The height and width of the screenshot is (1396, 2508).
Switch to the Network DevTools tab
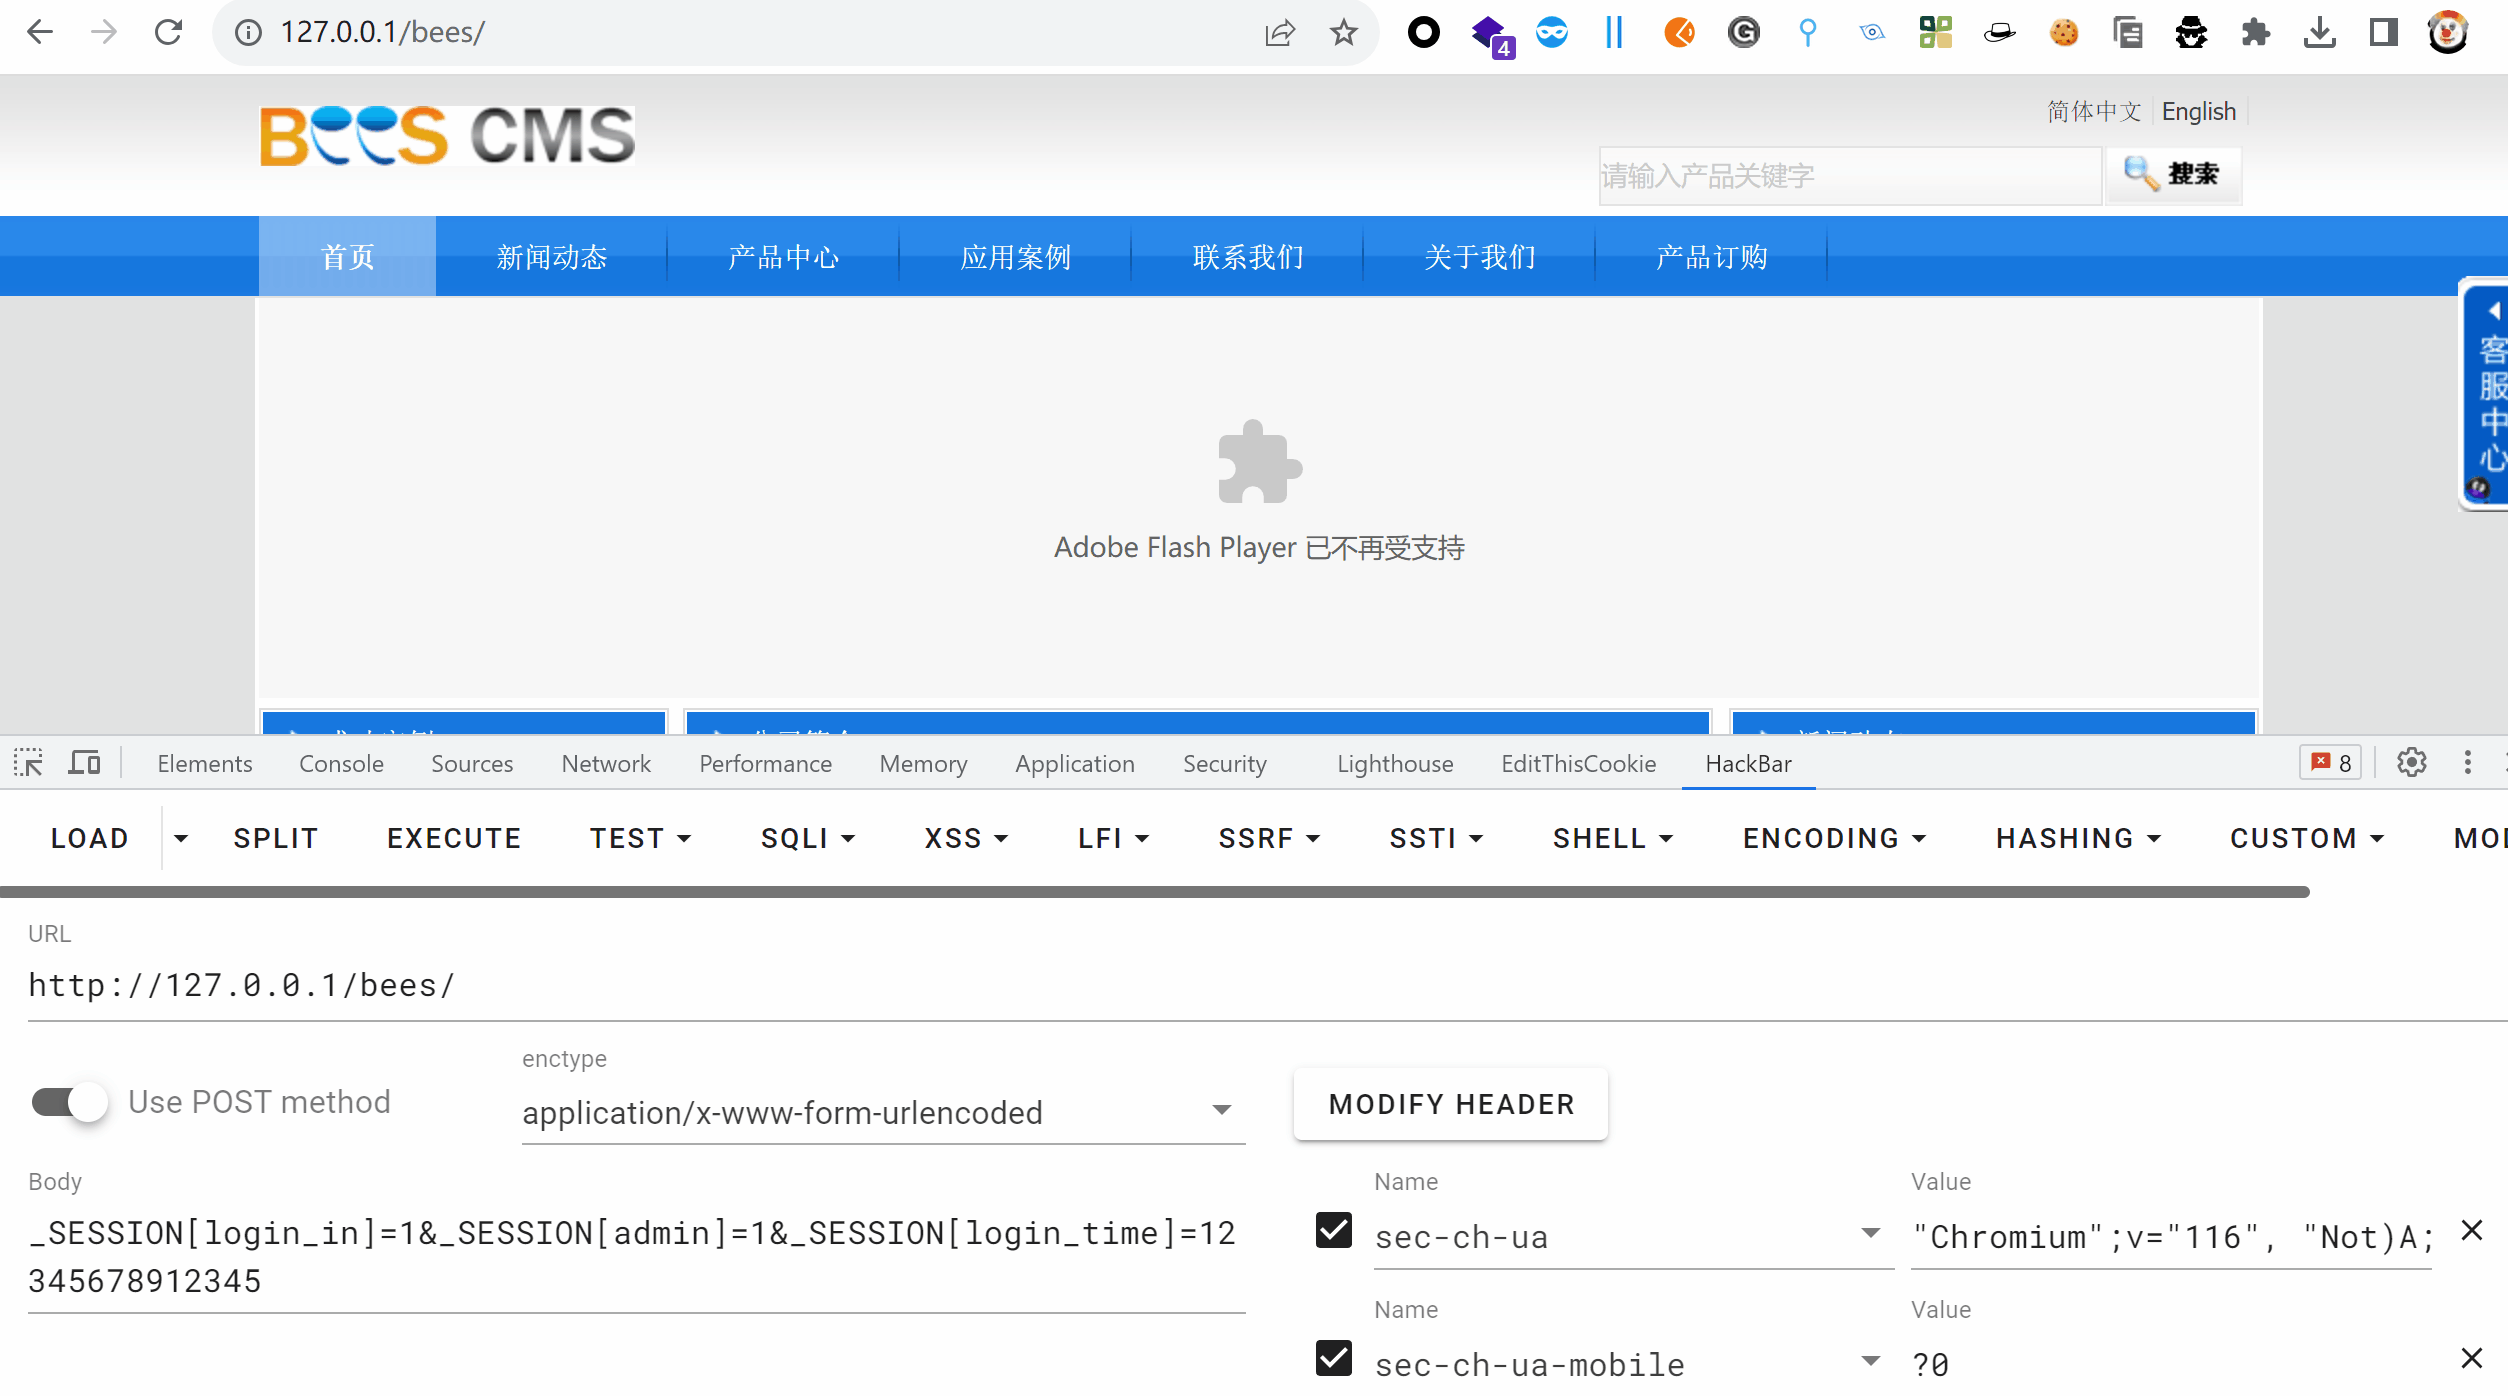click(x=605, y=763)
